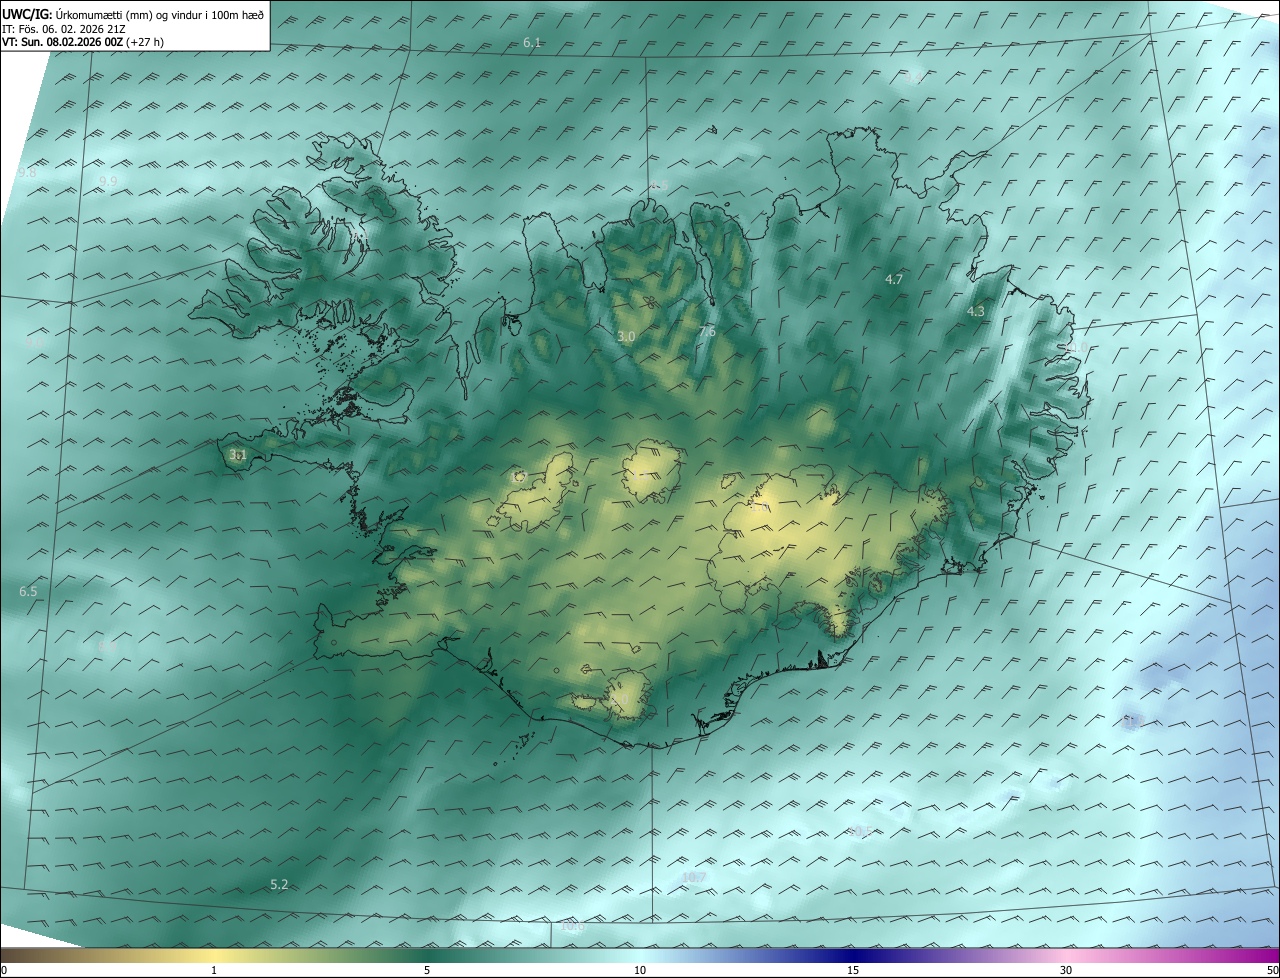Image resolution: width=1280 pixels, height=978 pixels.
Task: Click the color scale tick label 30
Action: coord(1066,970)
